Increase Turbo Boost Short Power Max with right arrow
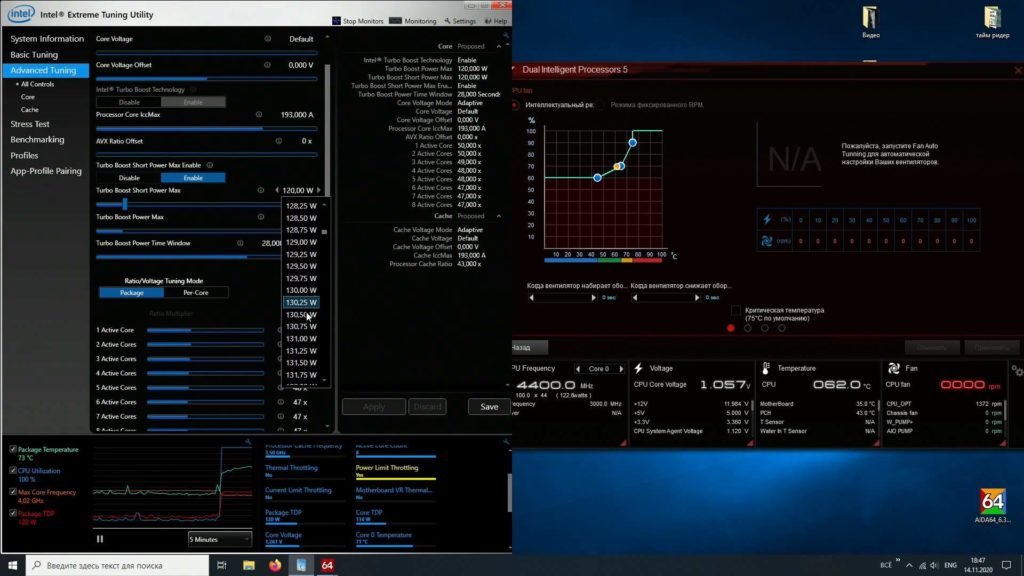 click(319, 190)
